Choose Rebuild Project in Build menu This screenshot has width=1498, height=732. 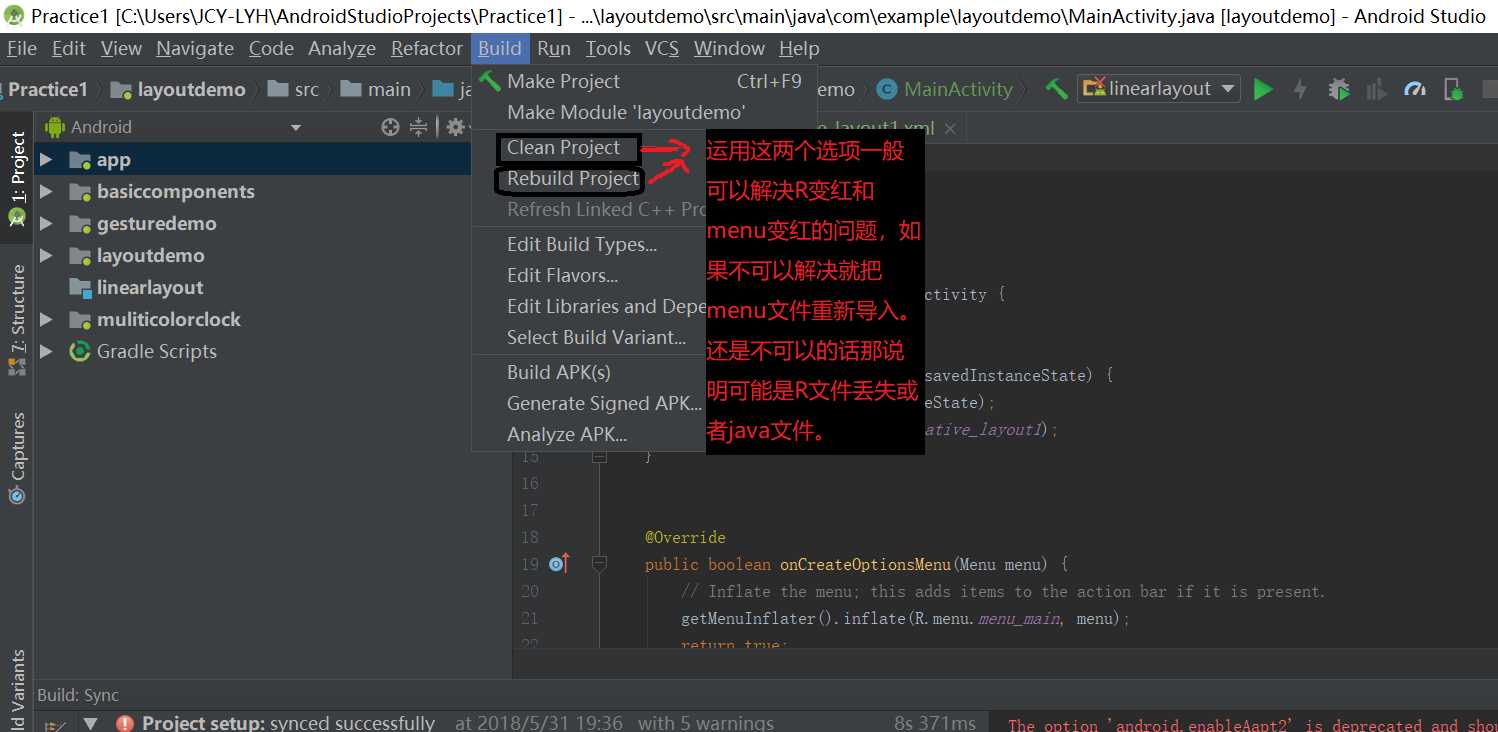coord(573,179)
